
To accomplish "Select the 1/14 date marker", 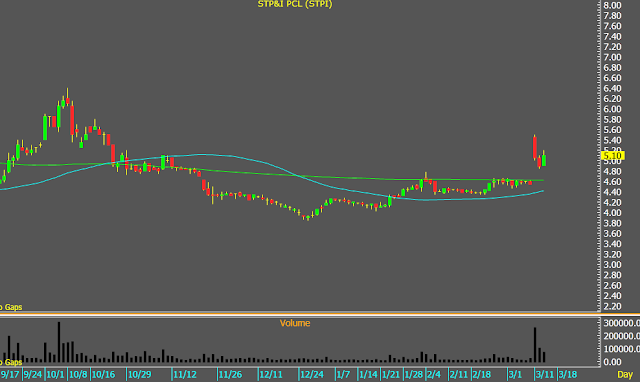I will click(368, 375).
